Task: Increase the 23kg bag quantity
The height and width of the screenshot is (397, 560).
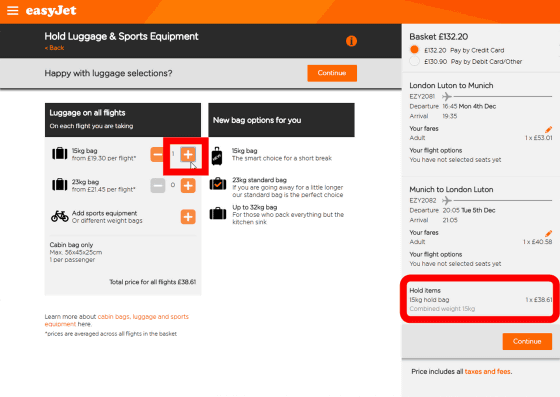Action: coord(188,186)
